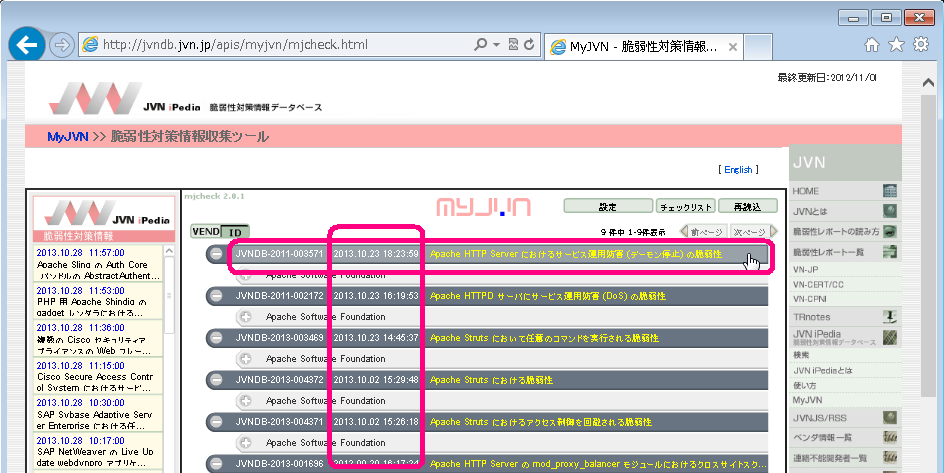
Task: Click the 連絡不能開発者一覧 icon
Action: [890, 458]
